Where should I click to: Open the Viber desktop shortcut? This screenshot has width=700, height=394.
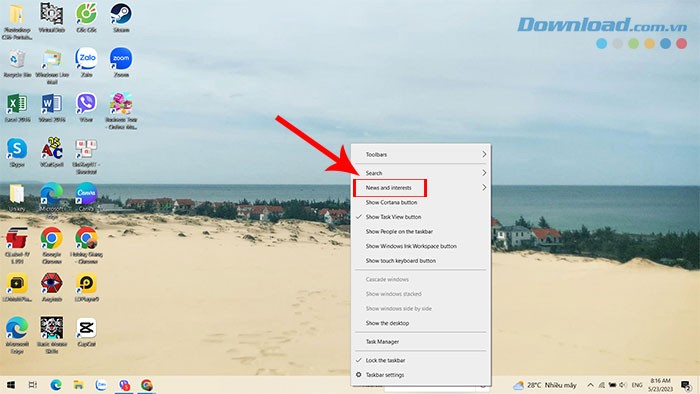[x=86, y=108]
